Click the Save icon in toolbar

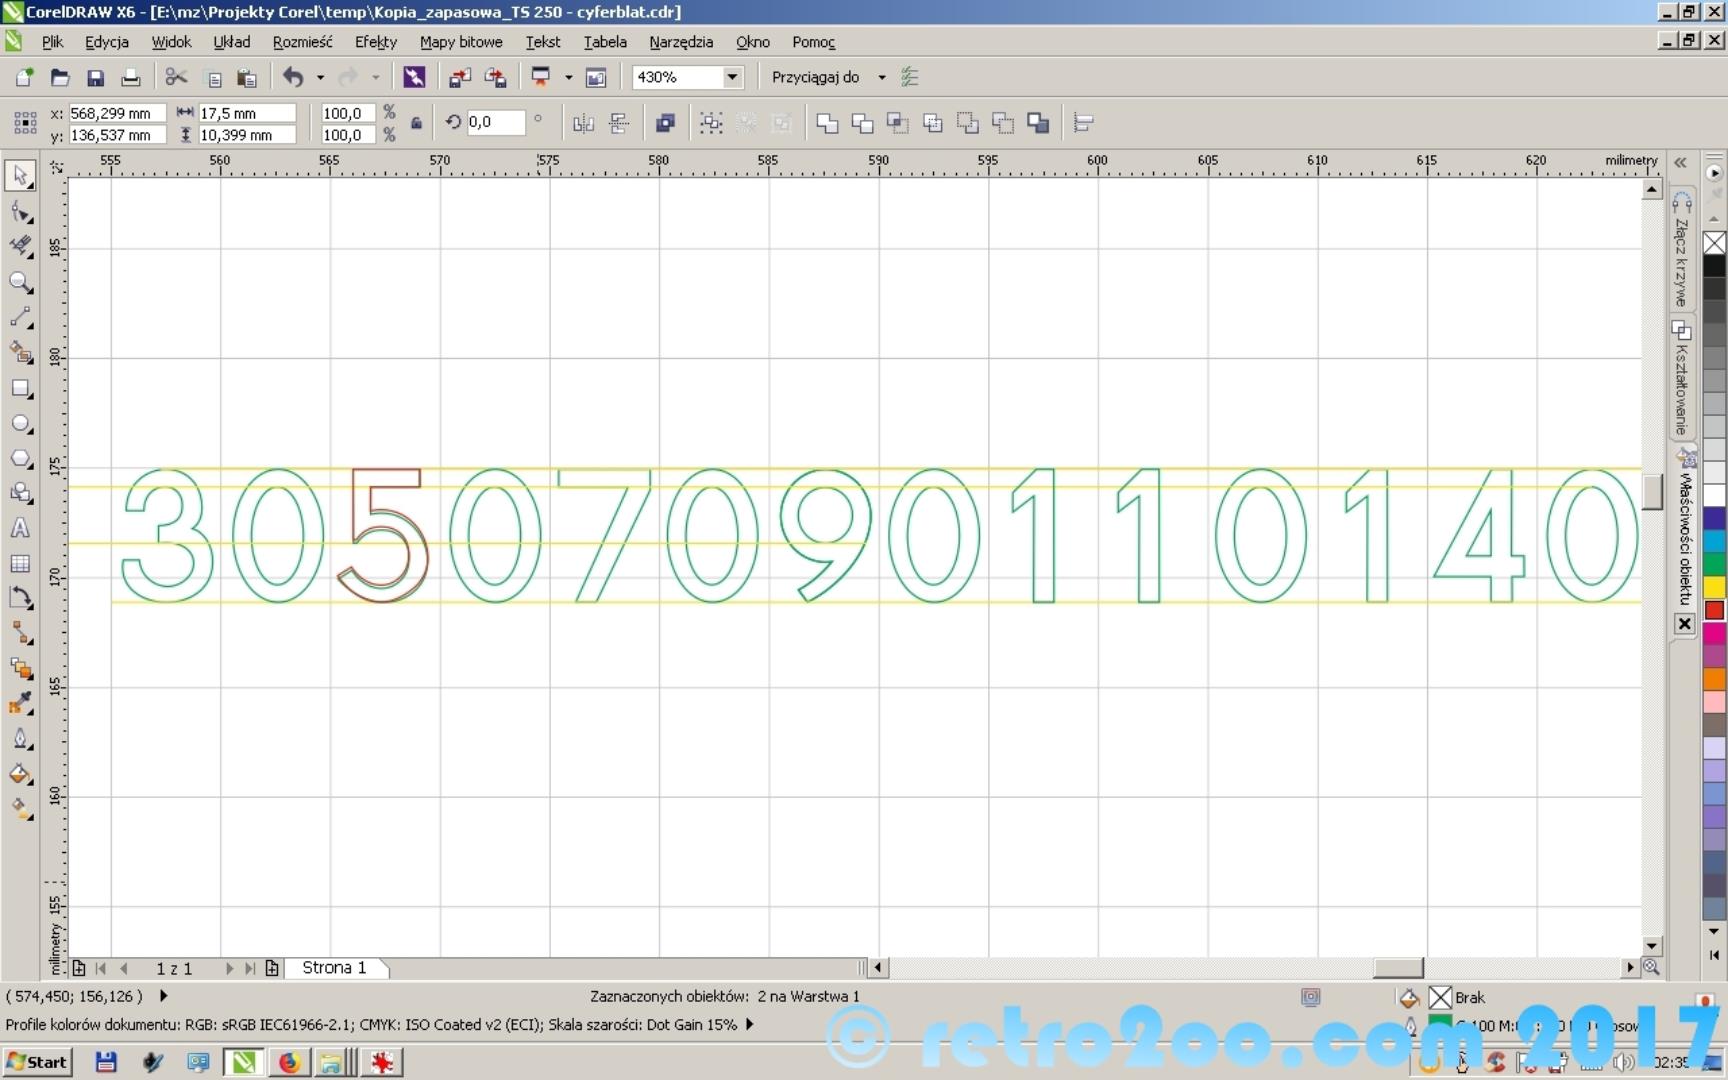[95, 78]
